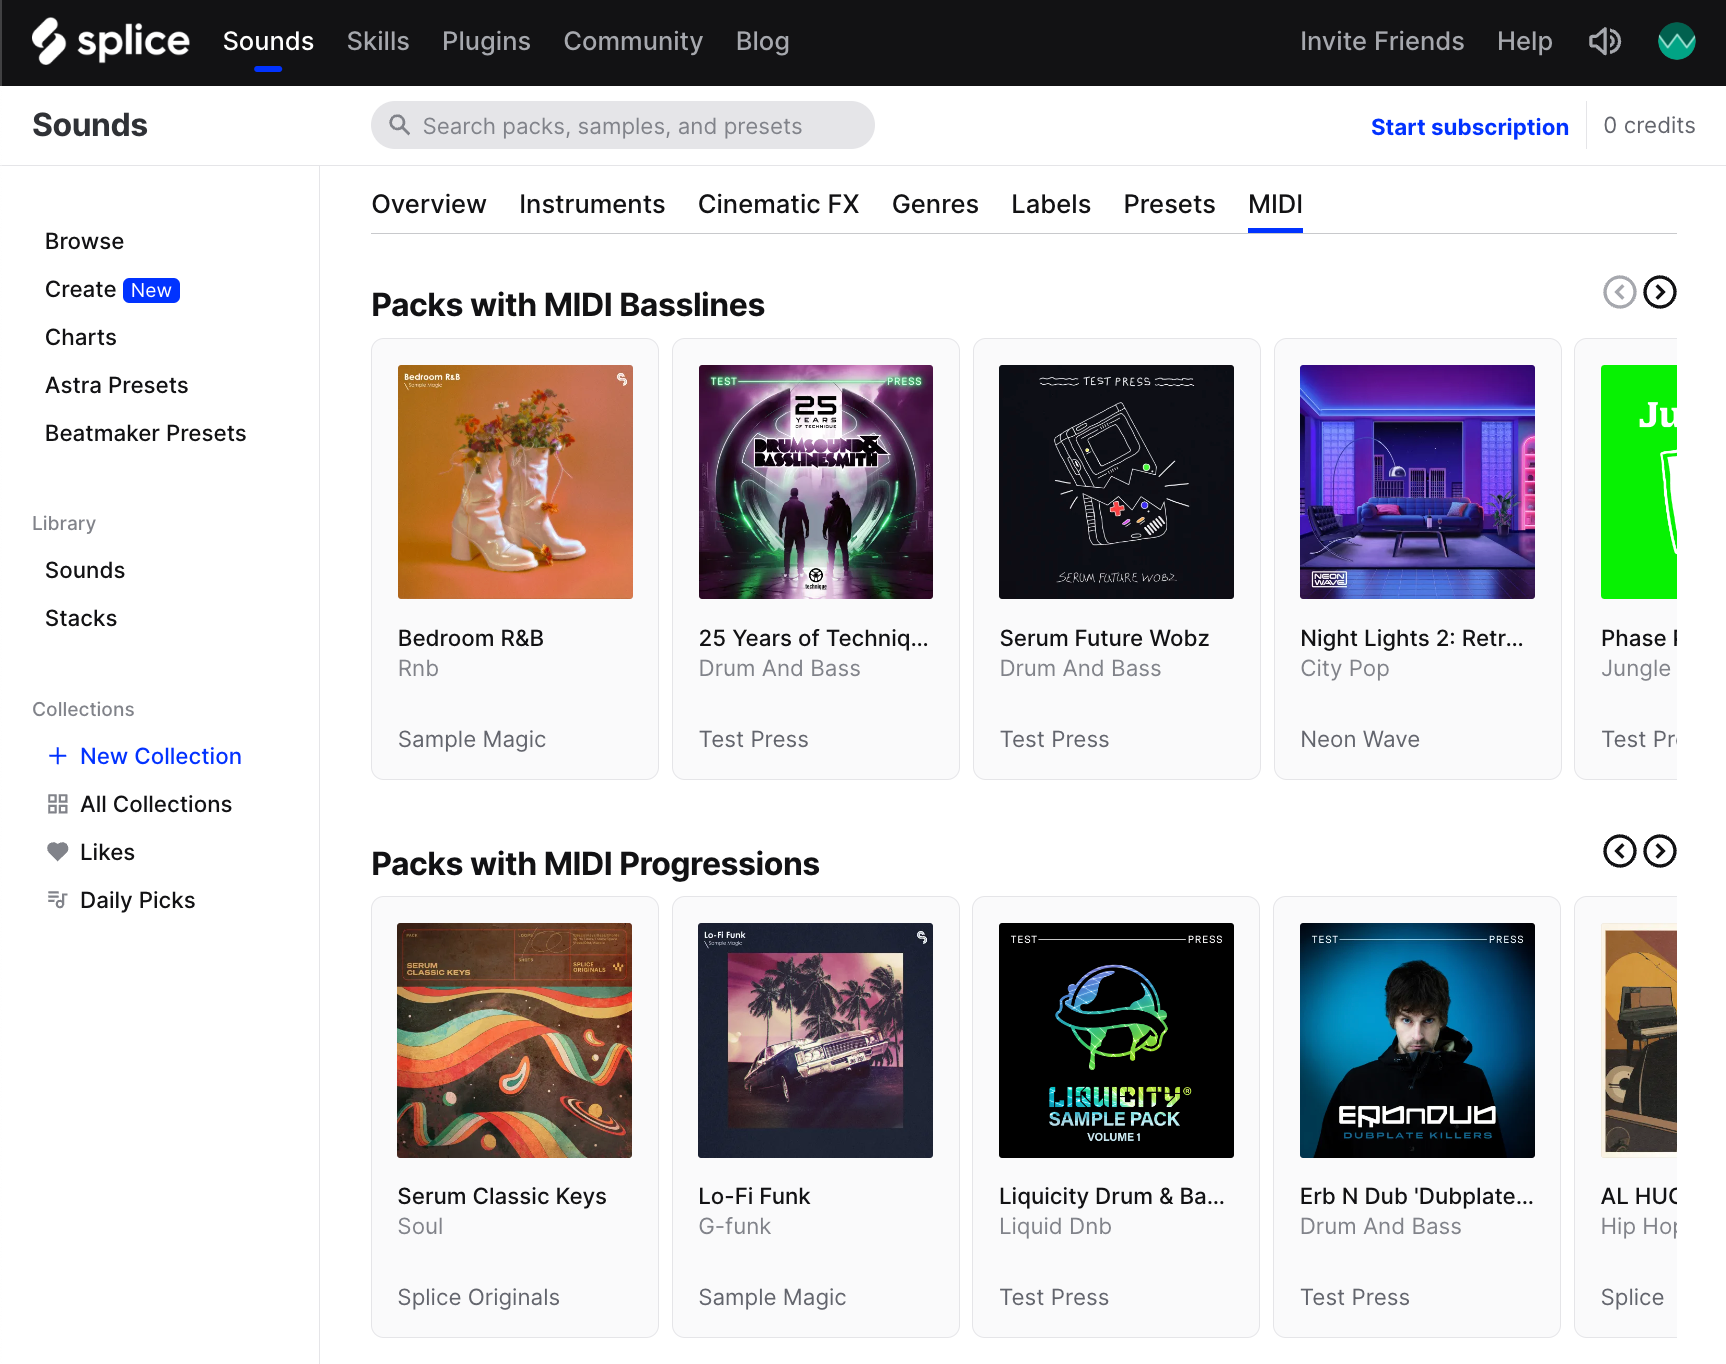Advance MIDI Progressions carousel forward
Image resolution: width=1726 pixels, height=1364 pixels.
[x=1660, y=851]
